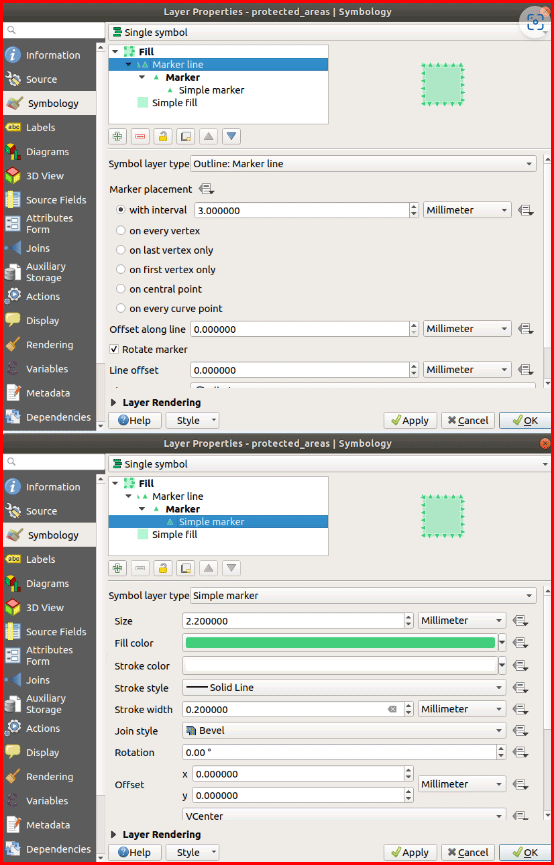Click Apply button in lower dialog

410,852
